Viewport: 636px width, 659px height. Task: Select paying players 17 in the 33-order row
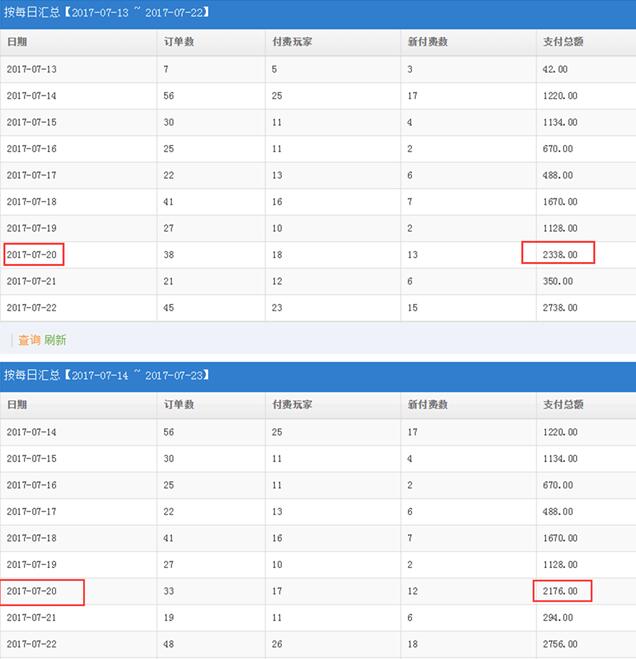[x=277, y=591]
